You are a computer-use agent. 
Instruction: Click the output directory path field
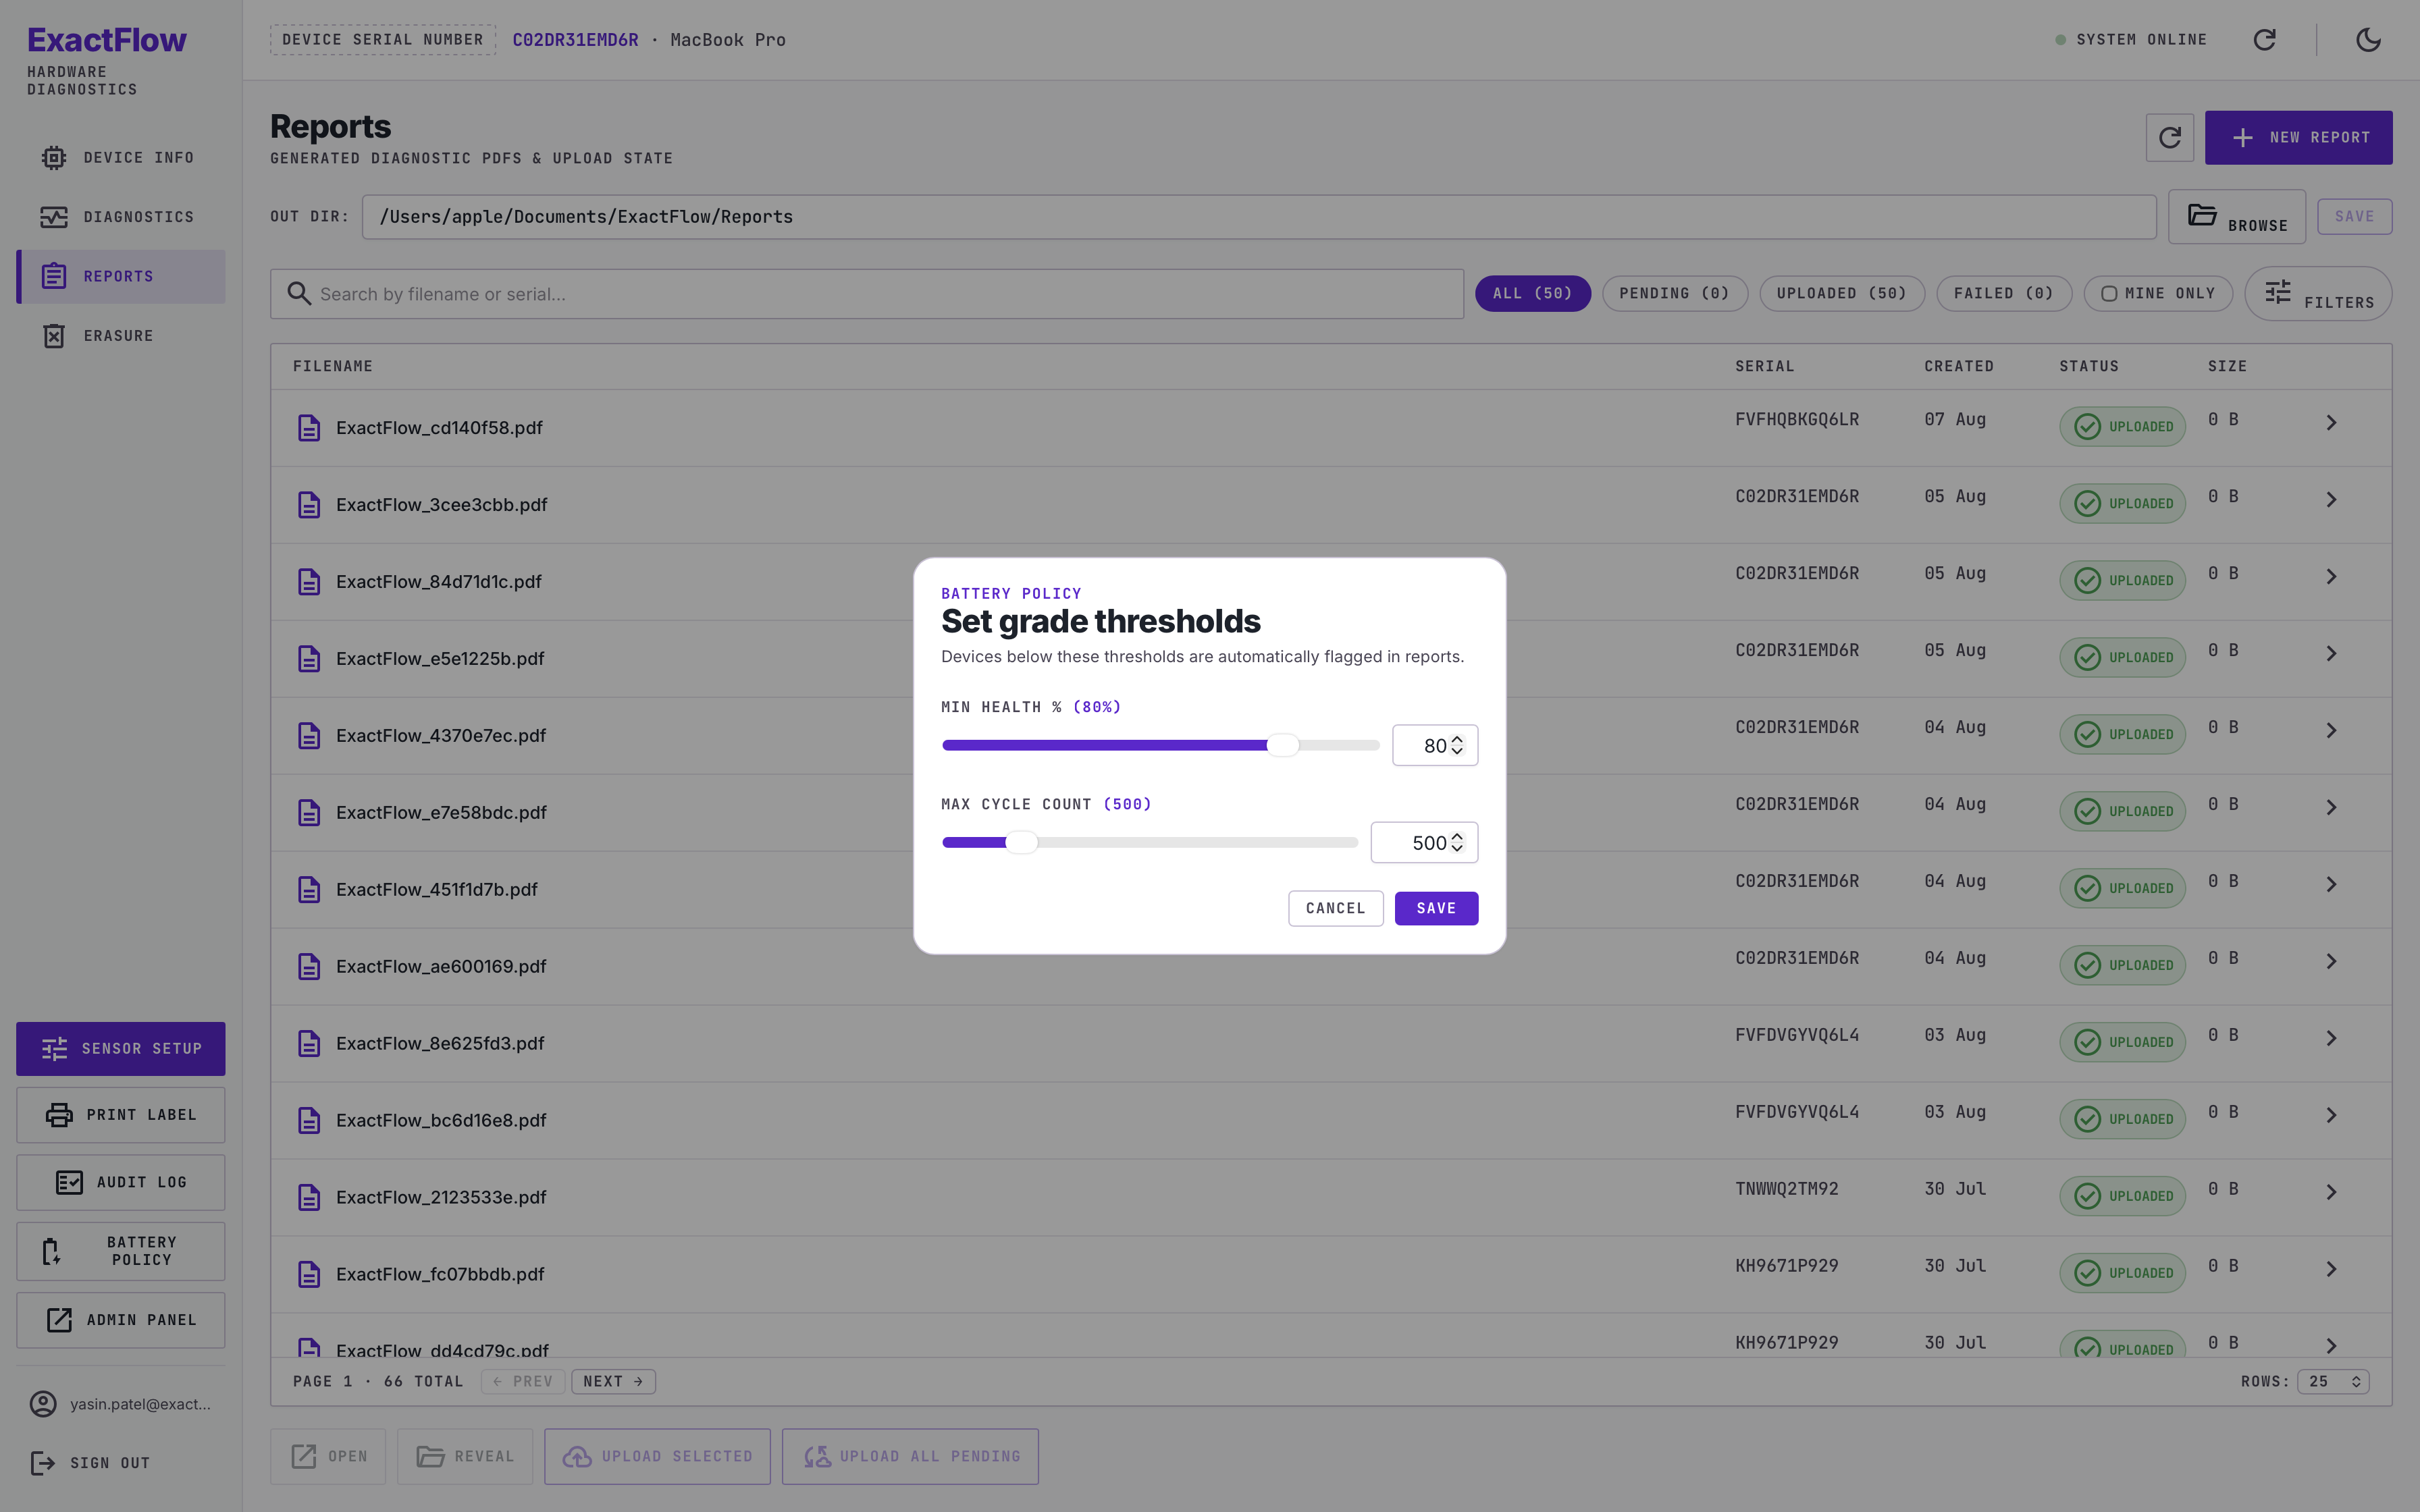coord(1258,217)
